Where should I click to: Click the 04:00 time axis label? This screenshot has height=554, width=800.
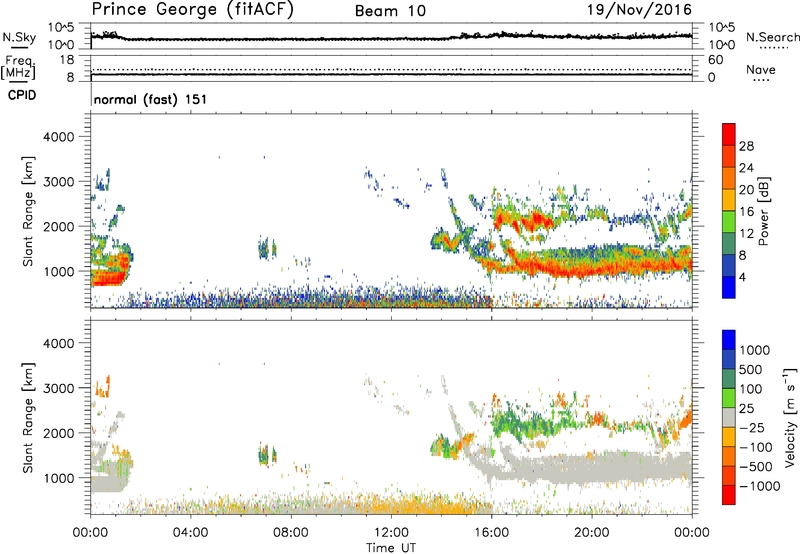[190, 533]
